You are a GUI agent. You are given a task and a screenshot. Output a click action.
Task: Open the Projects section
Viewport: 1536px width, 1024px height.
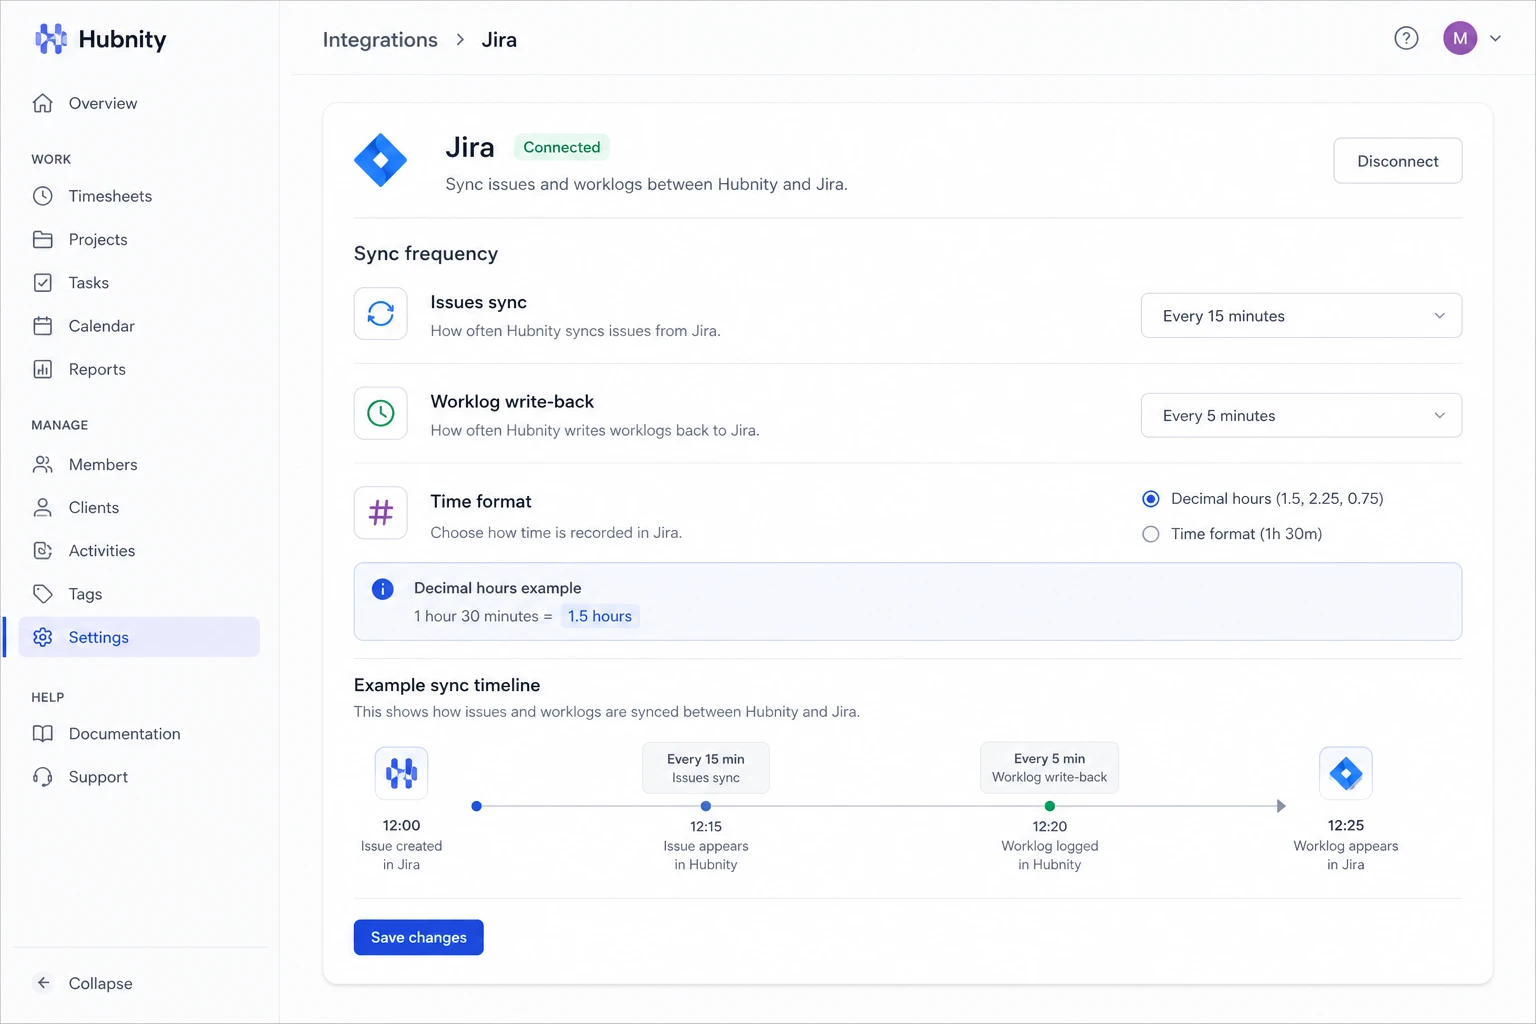point(139,239)
